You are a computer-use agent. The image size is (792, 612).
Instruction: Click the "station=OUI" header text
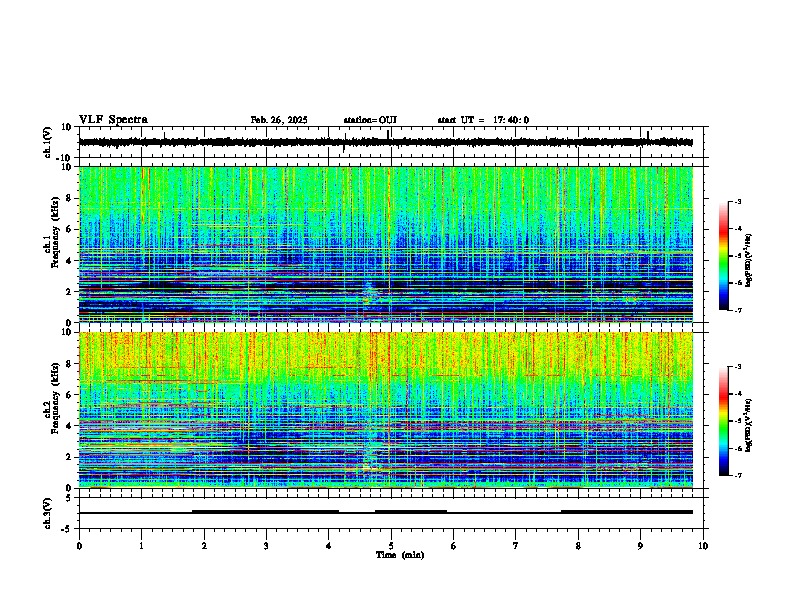coord(370,120)
